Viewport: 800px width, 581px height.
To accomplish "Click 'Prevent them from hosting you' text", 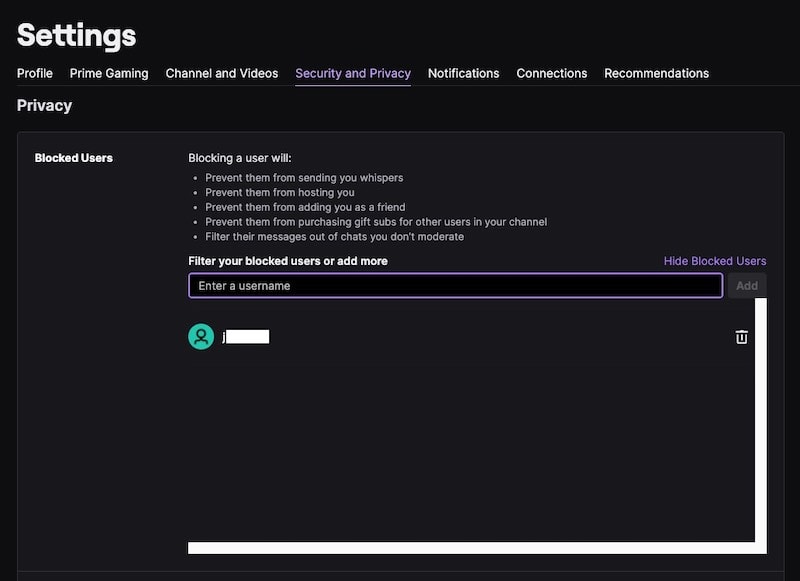I will 280,193.
